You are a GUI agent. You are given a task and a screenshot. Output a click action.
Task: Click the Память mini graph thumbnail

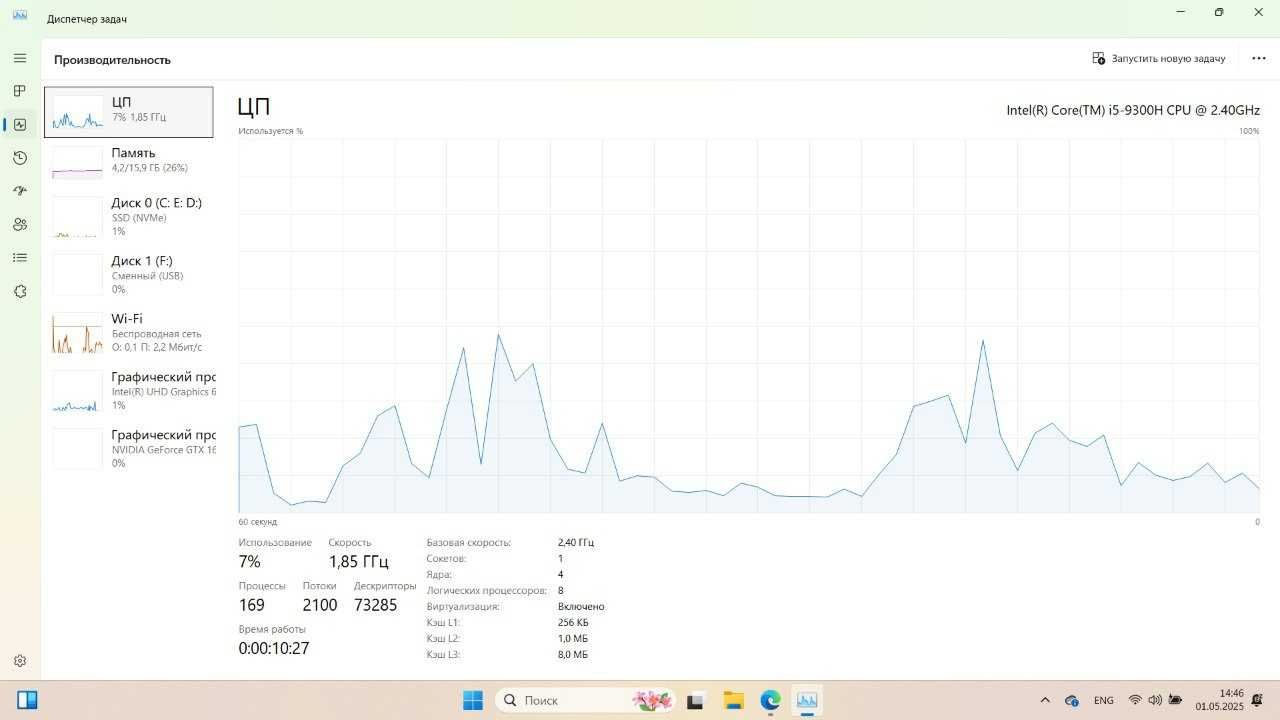point(77,162)
